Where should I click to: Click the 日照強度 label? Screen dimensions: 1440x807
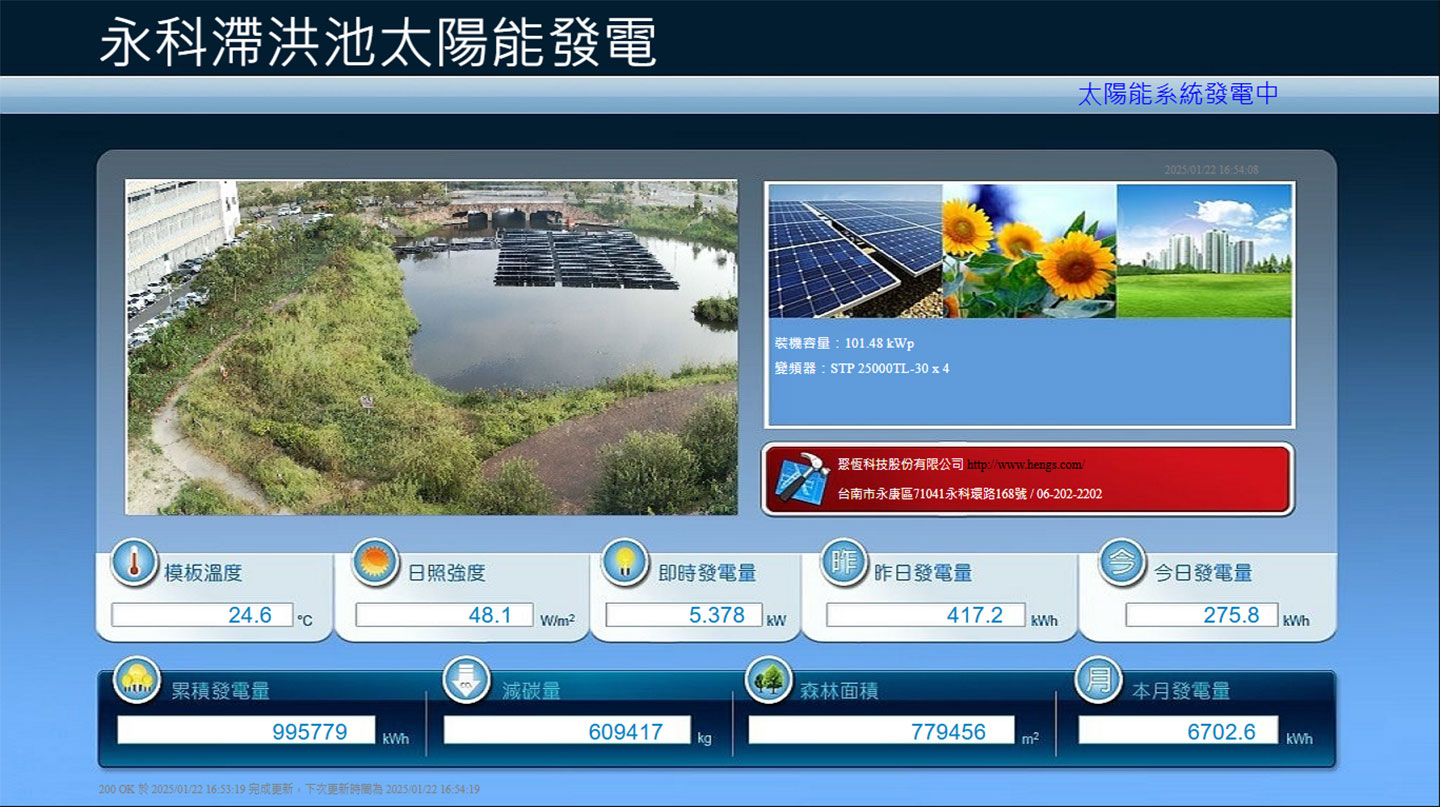tap(447, 573)
